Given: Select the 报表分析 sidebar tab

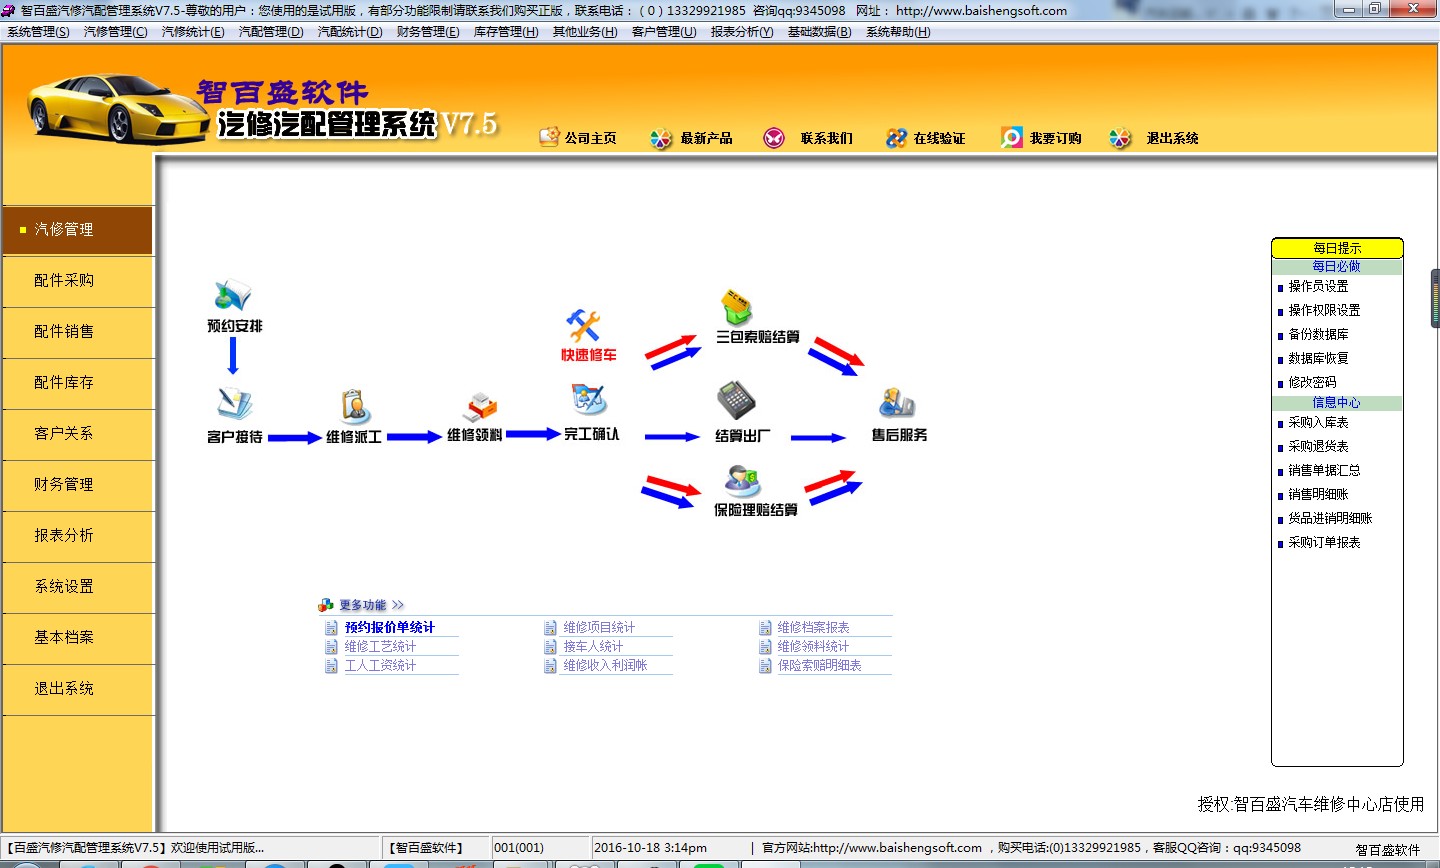Looking at the screenshot, I should [x=77, y=536].
